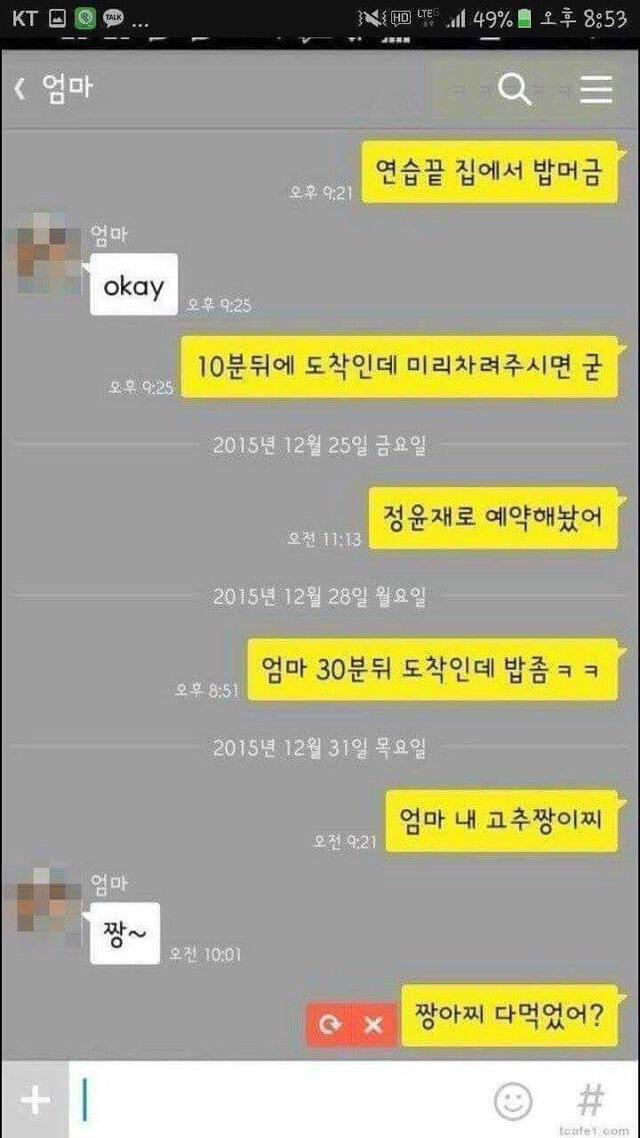The image size is (640, 1138).
Task: Tap the KakaoTalk notification icon in status bar
Action: (112, 17)
